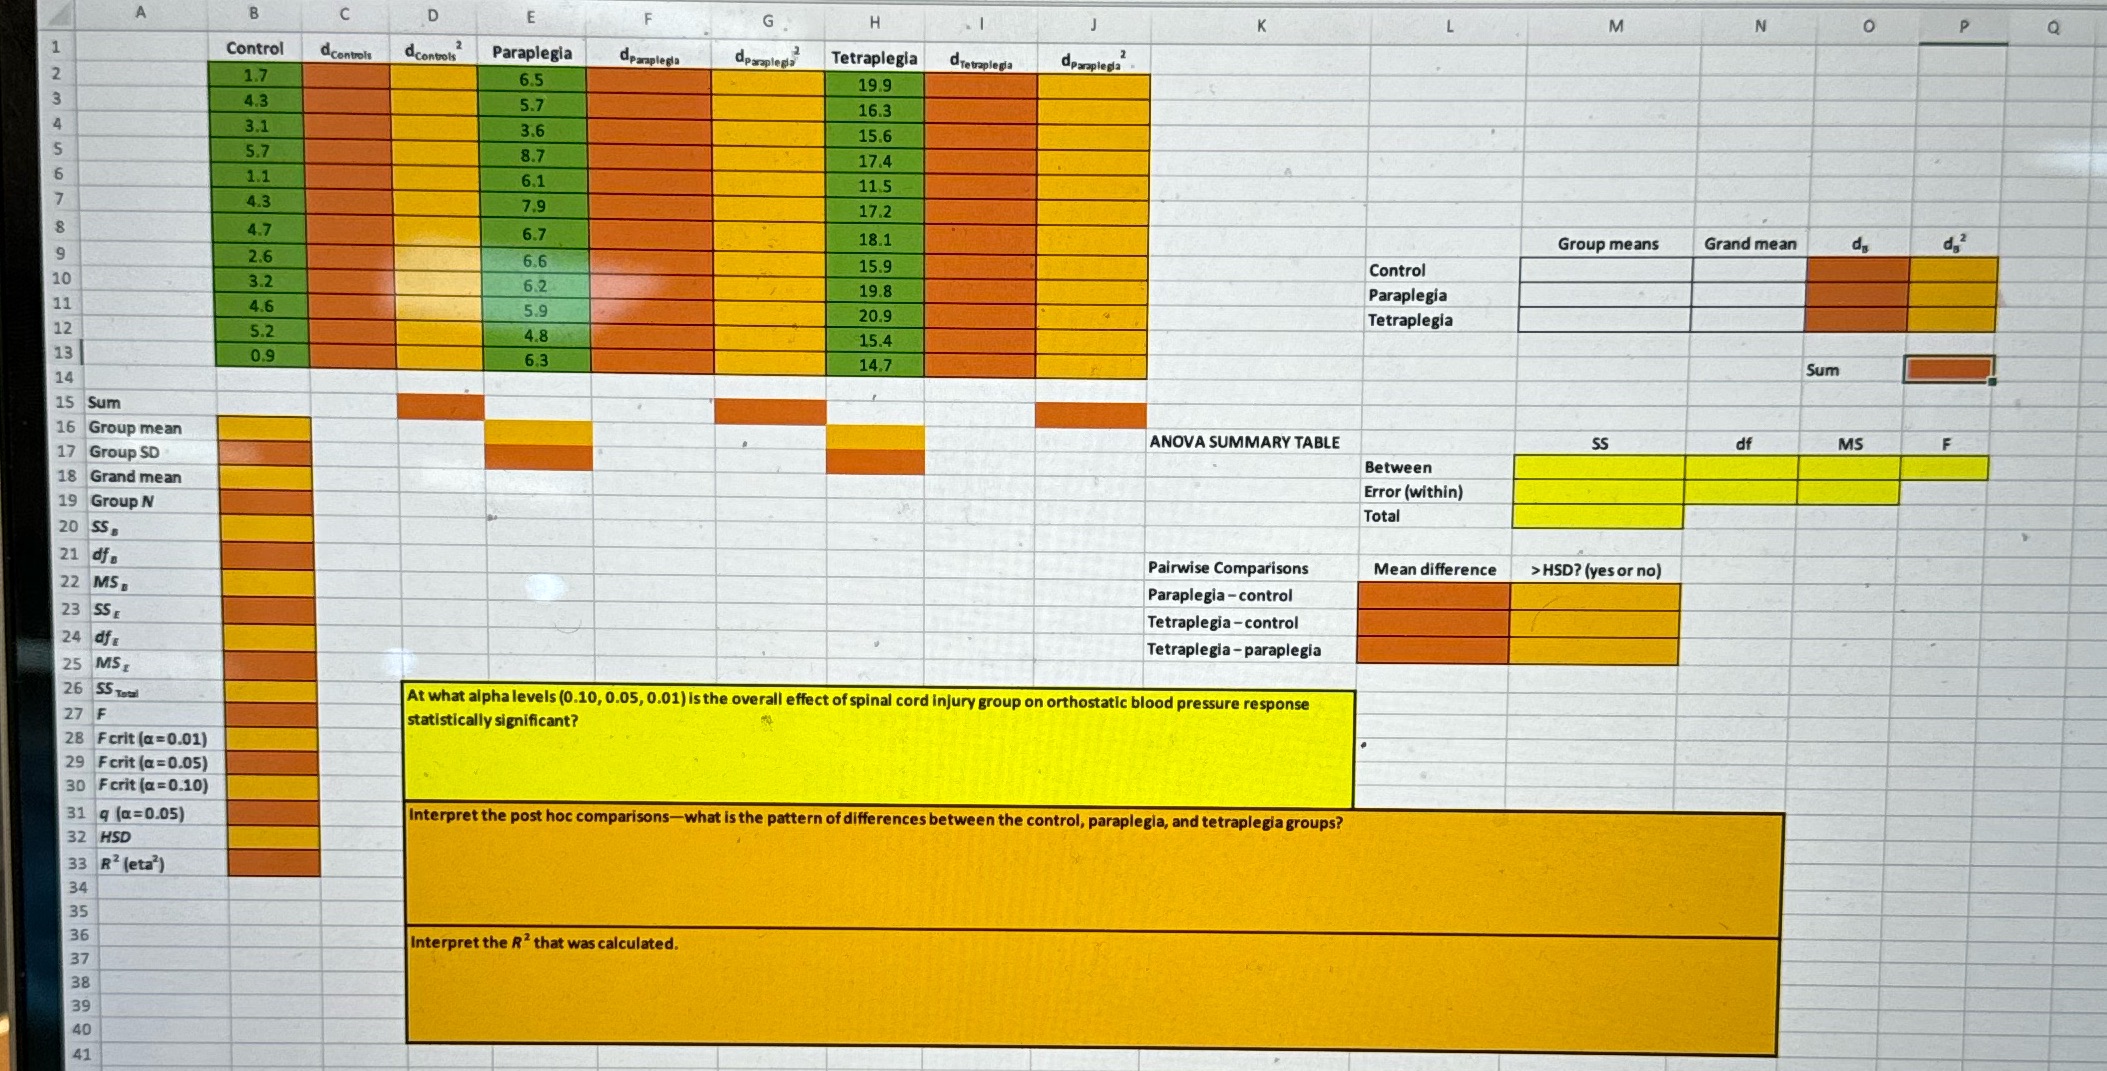Screen dimensions: 2107x1071
Task: Click the >HSD cell for Tetraplegia – paraplegia
Action: pyautogui.click(x=1594, y=651)
